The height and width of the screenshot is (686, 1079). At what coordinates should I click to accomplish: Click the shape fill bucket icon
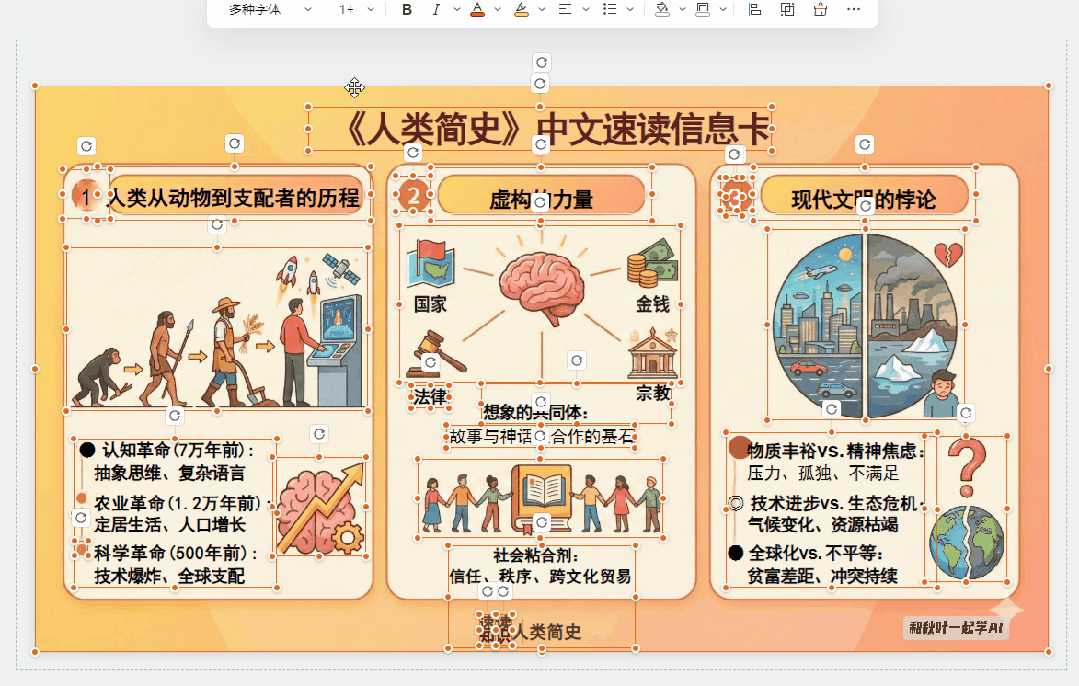click(662, 9)
